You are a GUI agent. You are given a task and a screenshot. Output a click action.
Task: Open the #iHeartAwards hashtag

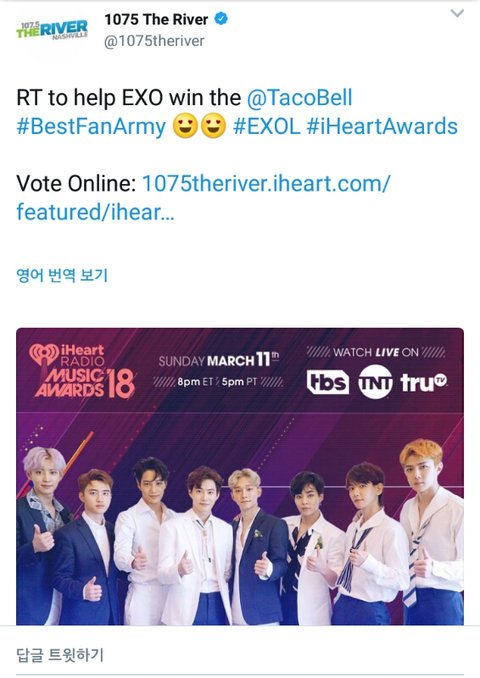click(x=382, y=127)
